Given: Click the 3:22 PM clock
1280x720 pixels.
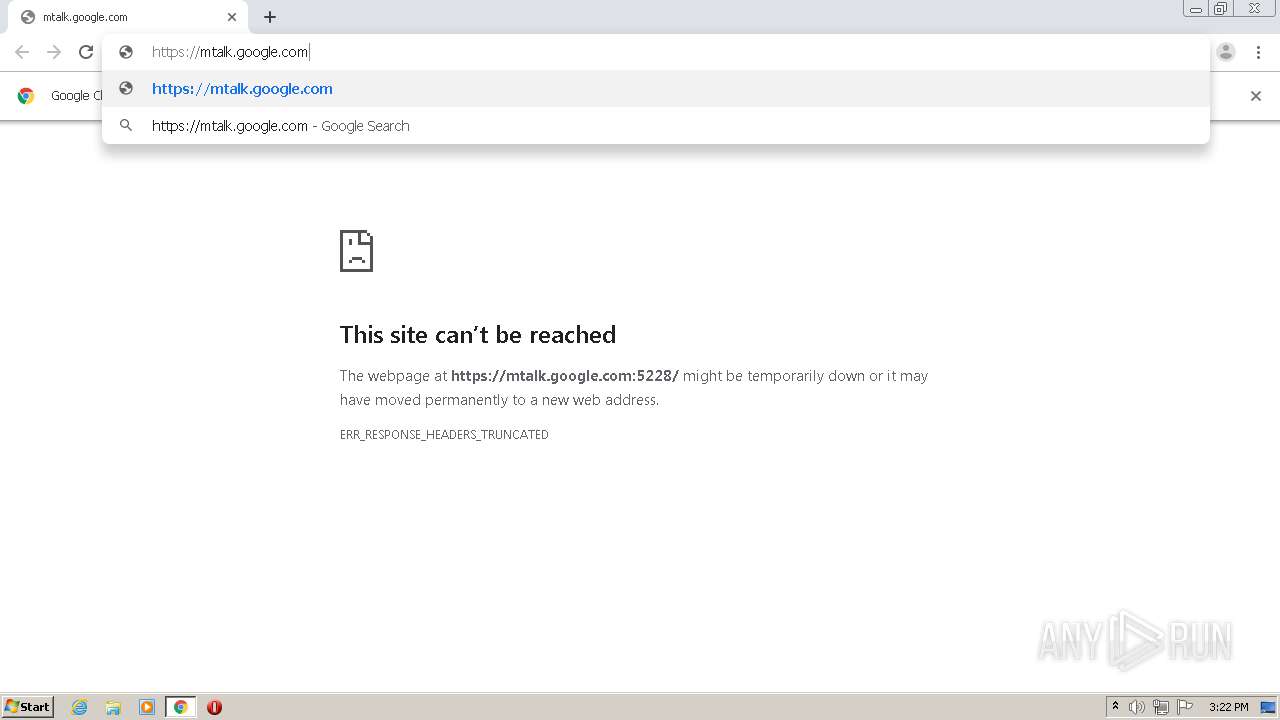Looking at the screenshot, I should coord(1228,707).
